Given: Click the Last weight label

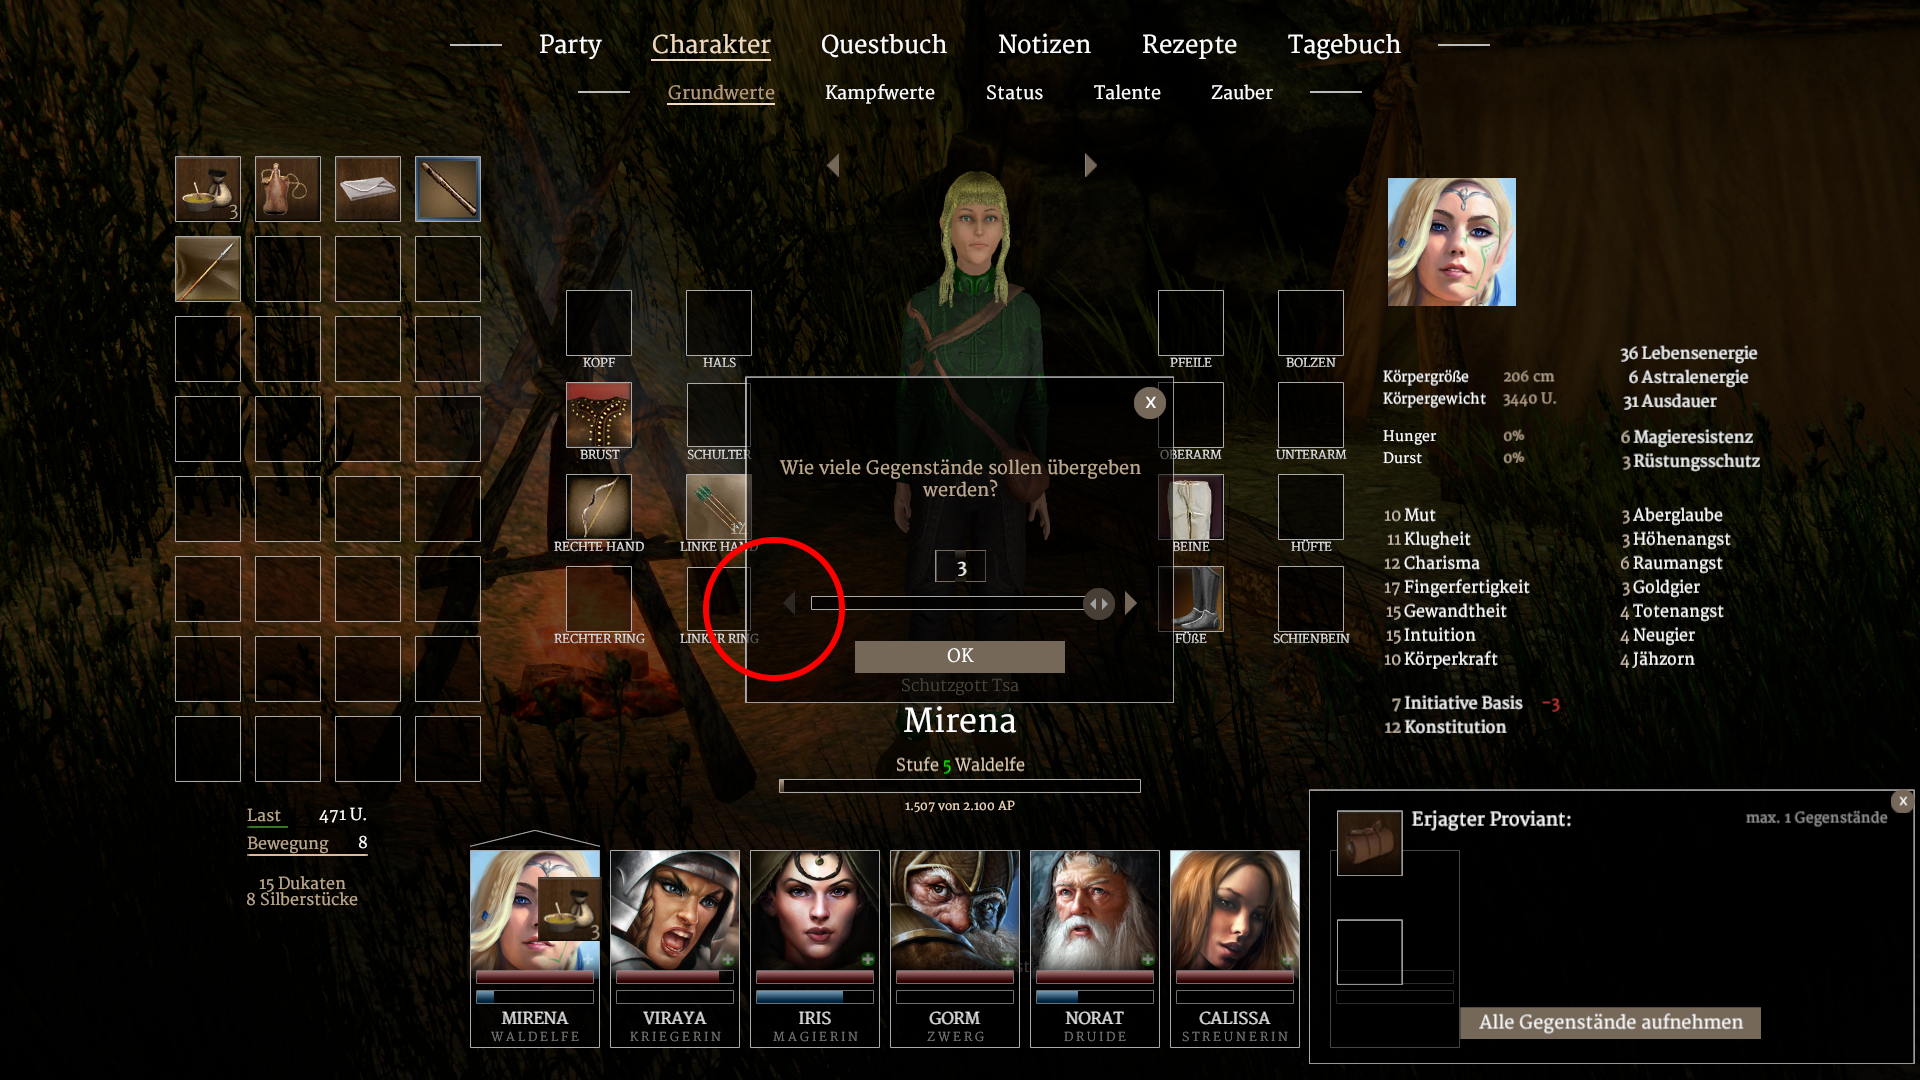Looking at the screenshot, I should coord(264,815).
